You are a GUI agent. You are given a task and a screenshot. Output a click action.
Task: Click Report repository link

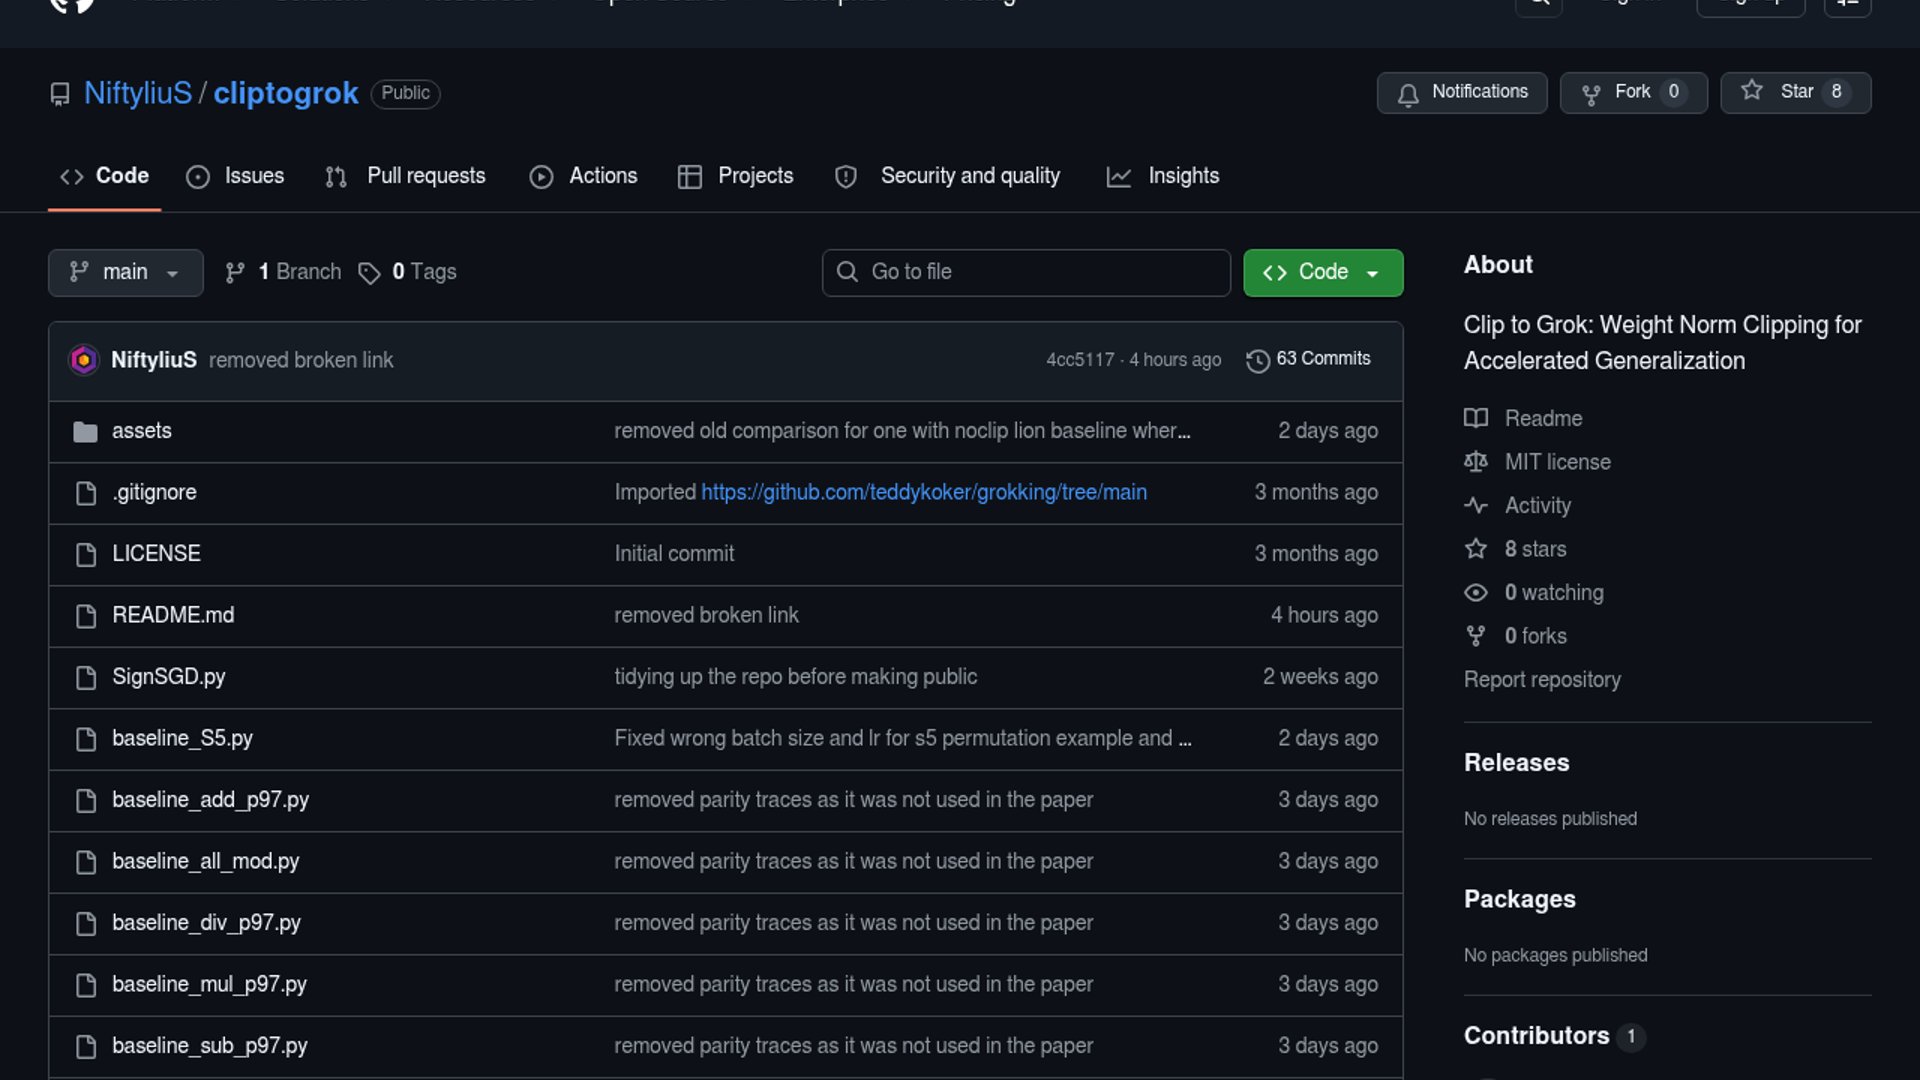click(x=1541, y=680)
